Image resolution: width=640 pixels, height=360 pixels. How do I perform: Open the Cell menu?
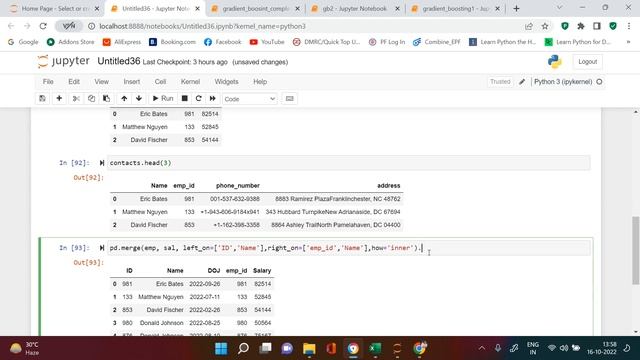160,82
